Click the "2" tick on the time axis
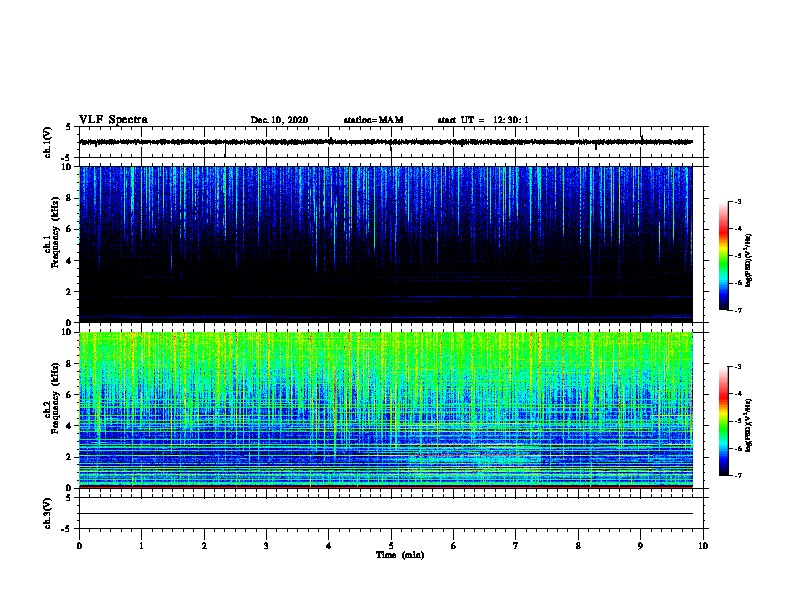 pyautogui.click(x=204, y=546)
